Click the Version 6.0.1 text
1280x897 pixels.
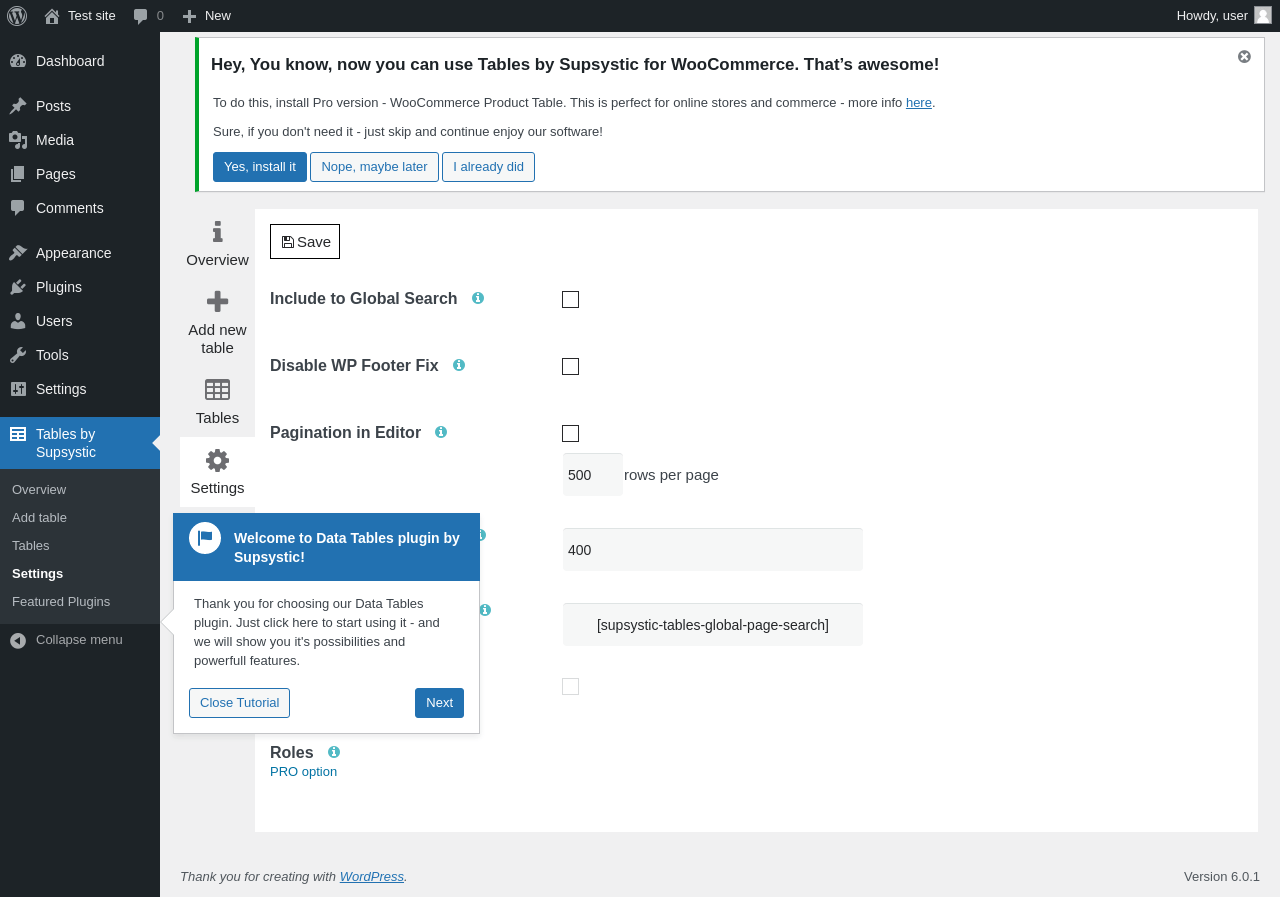click(1222, 877)
